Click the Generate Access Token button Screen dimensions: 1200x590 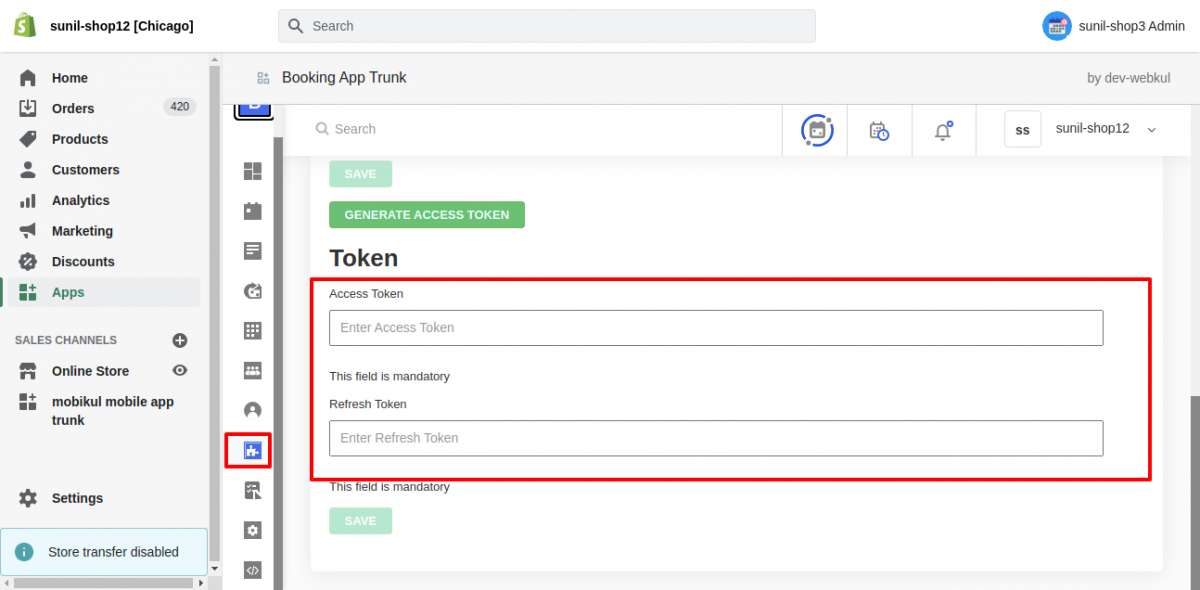427,215
